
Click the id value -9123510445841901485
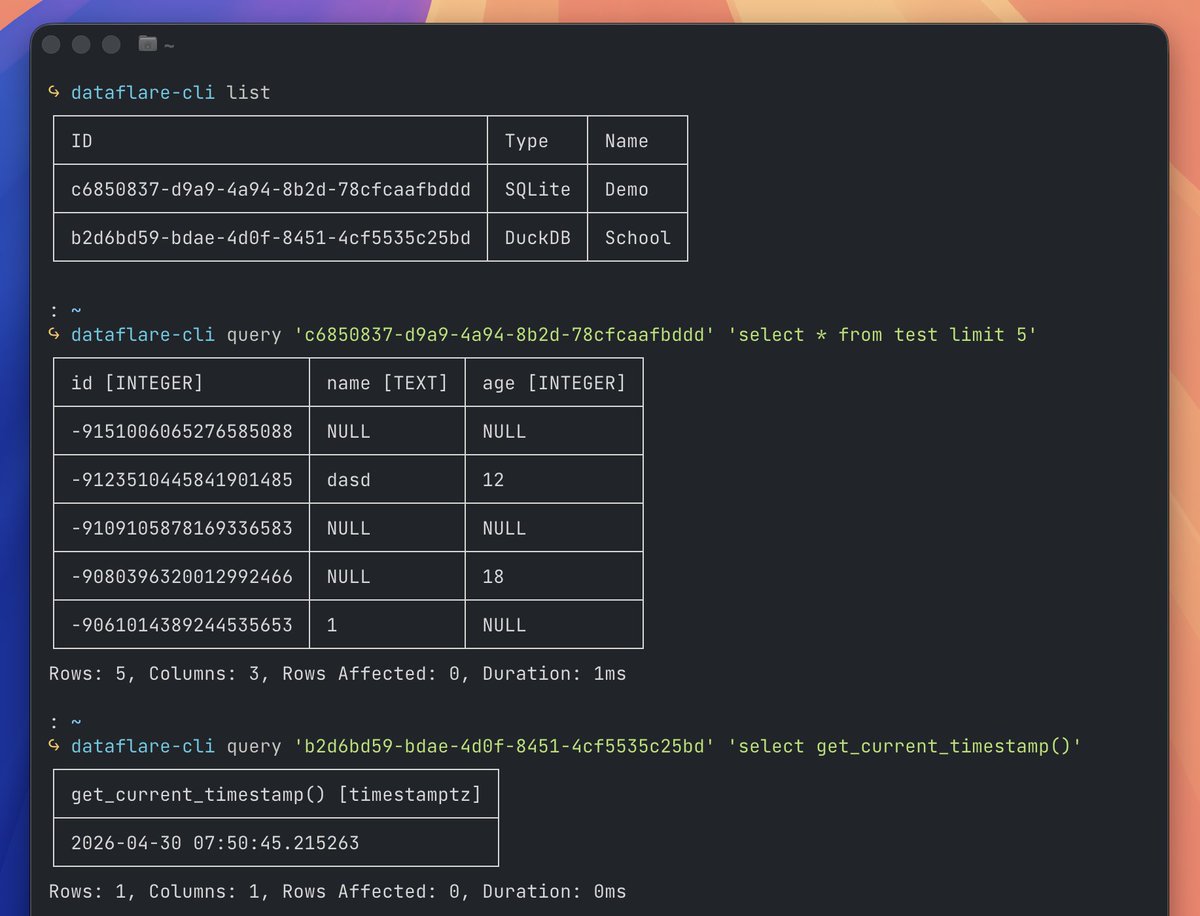(182, 480)
